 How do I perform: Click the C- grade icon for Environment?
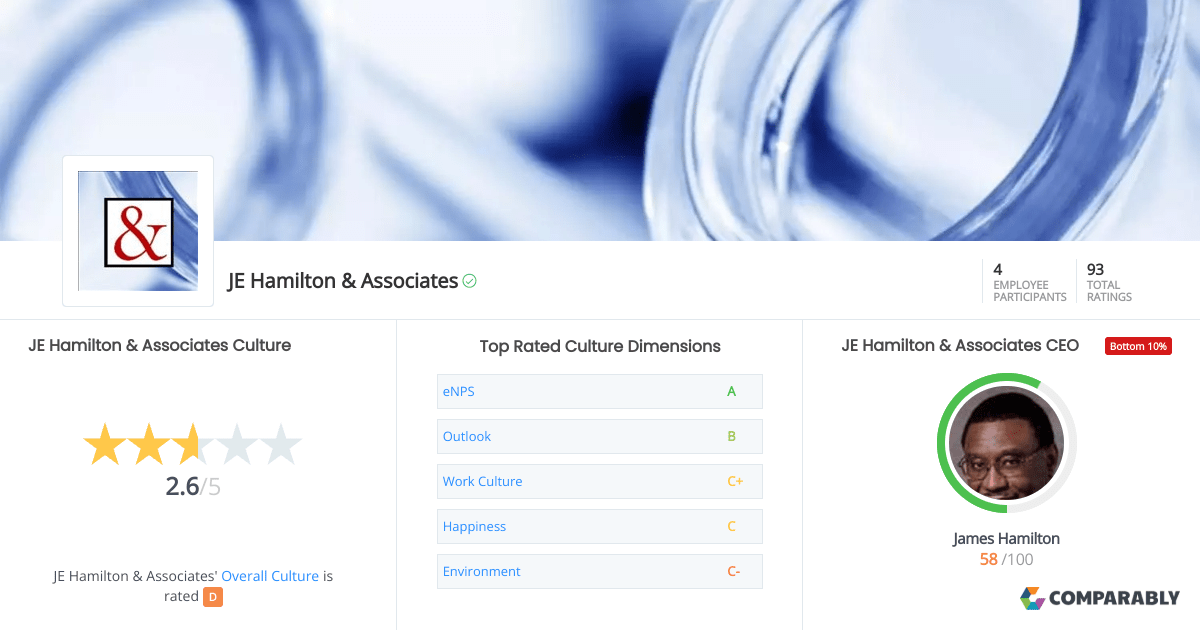coord(735,571)
